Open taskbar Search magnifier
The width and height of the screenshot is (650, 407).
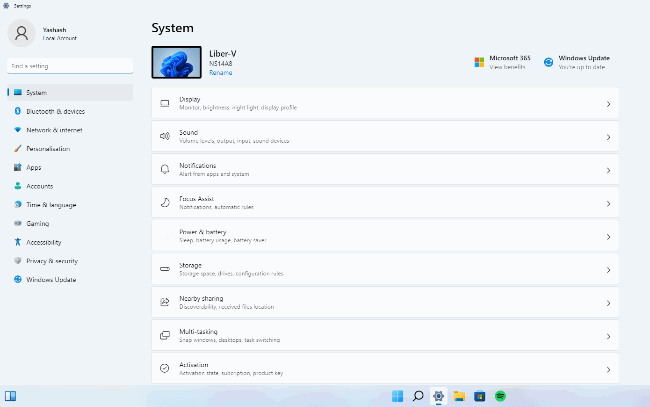pyautogui.click(x=418, y=396)
